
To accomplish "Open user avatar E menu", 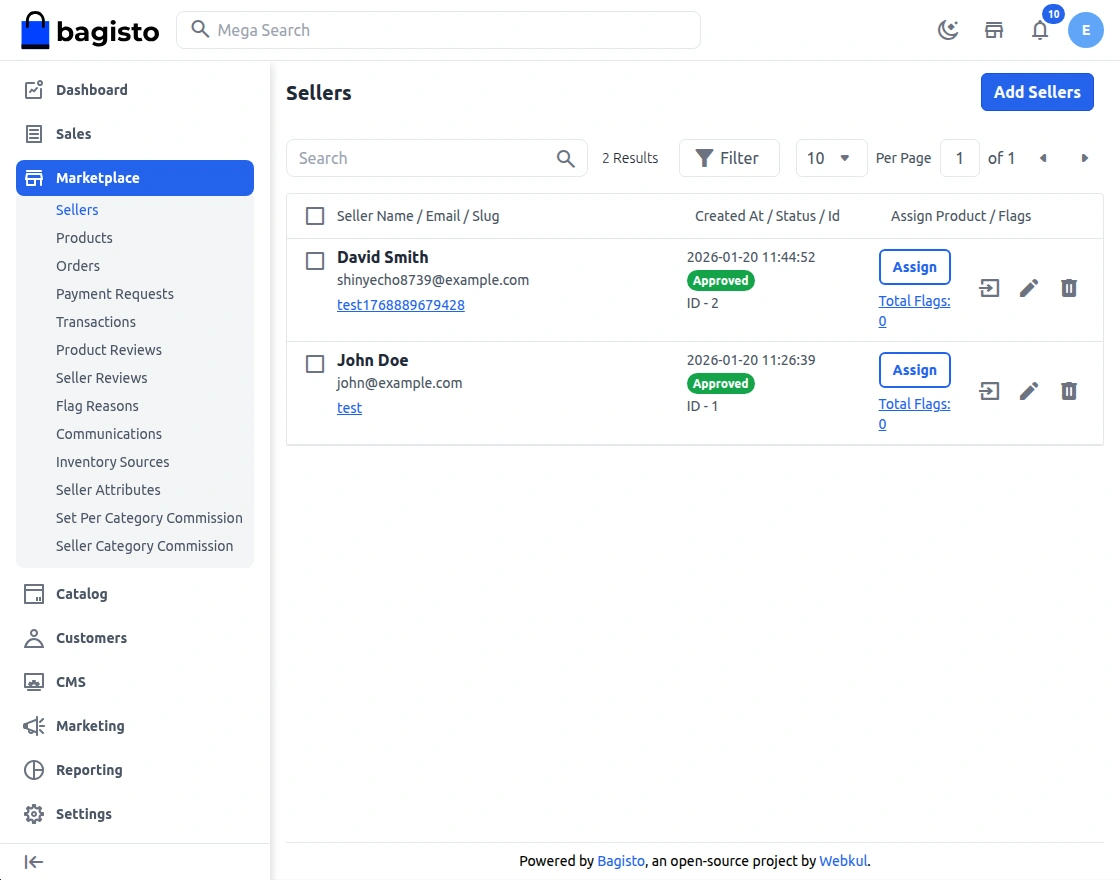I will [x=1085, y=30].
